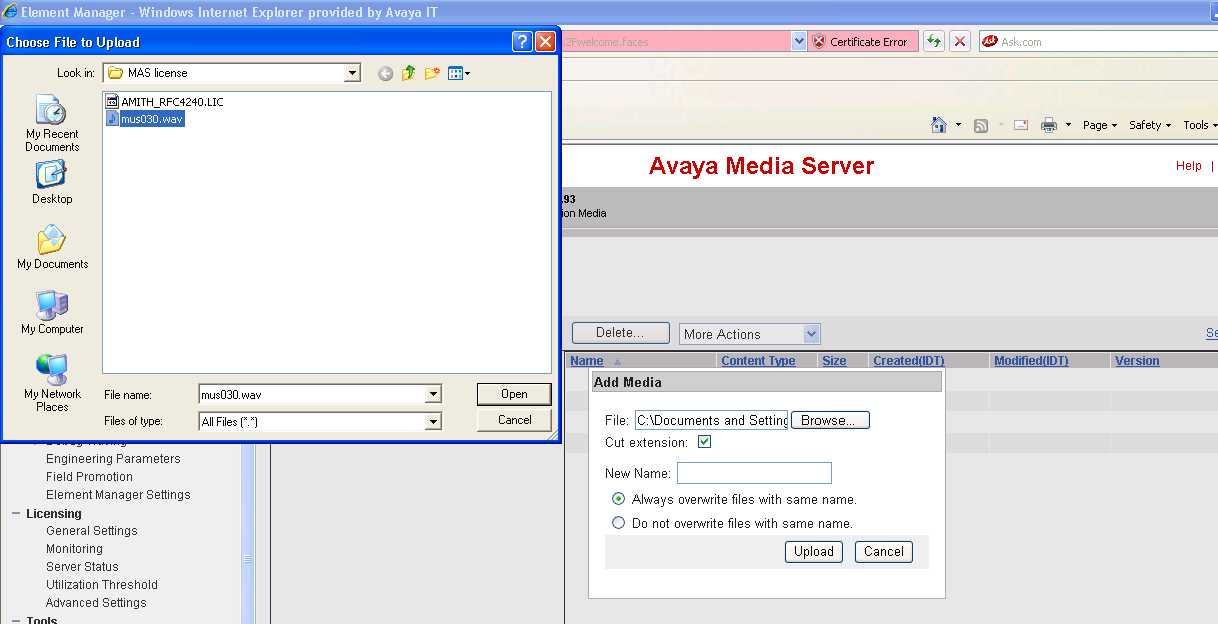1218x624 pixels.
Task: Open the More Actions dropdown
Action: click(750, 334)
